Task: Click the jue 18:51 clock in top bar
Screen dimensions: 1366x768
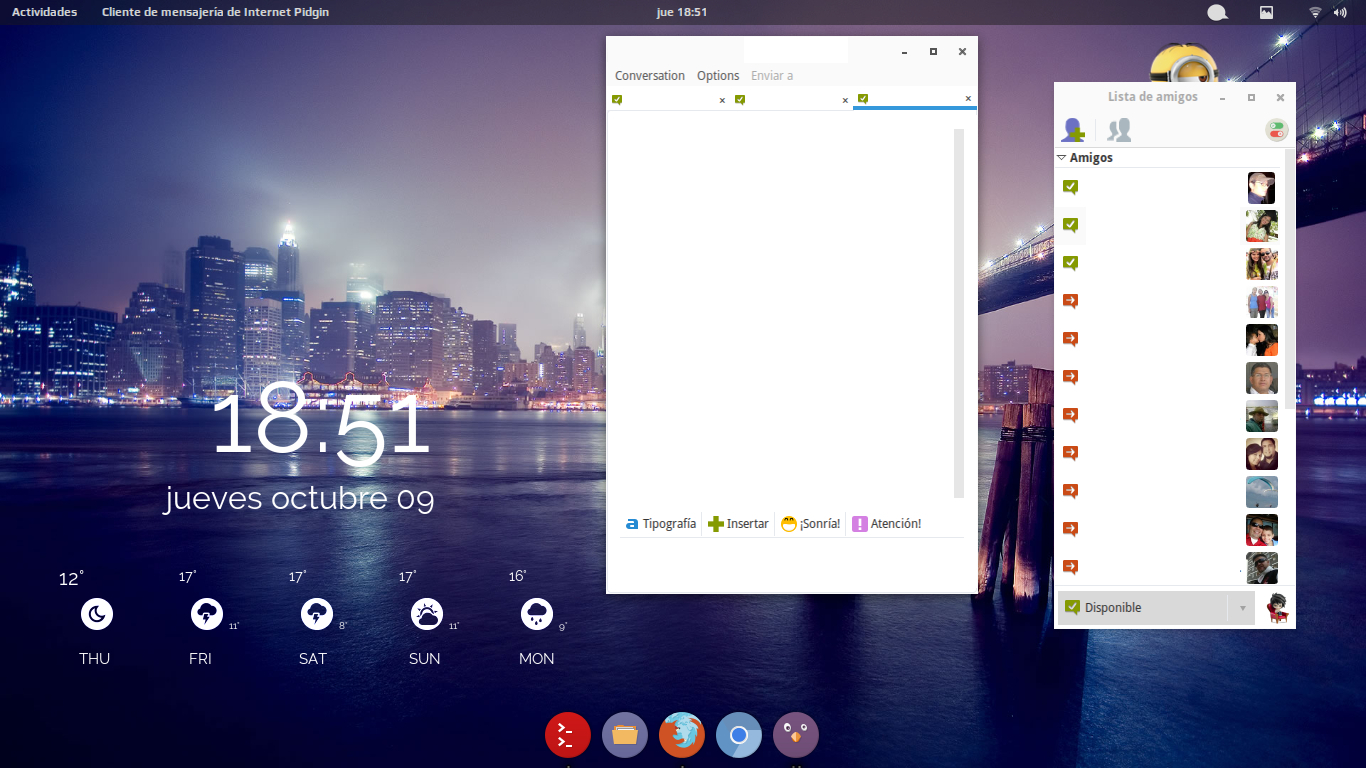Action: (x=682, y=12)
